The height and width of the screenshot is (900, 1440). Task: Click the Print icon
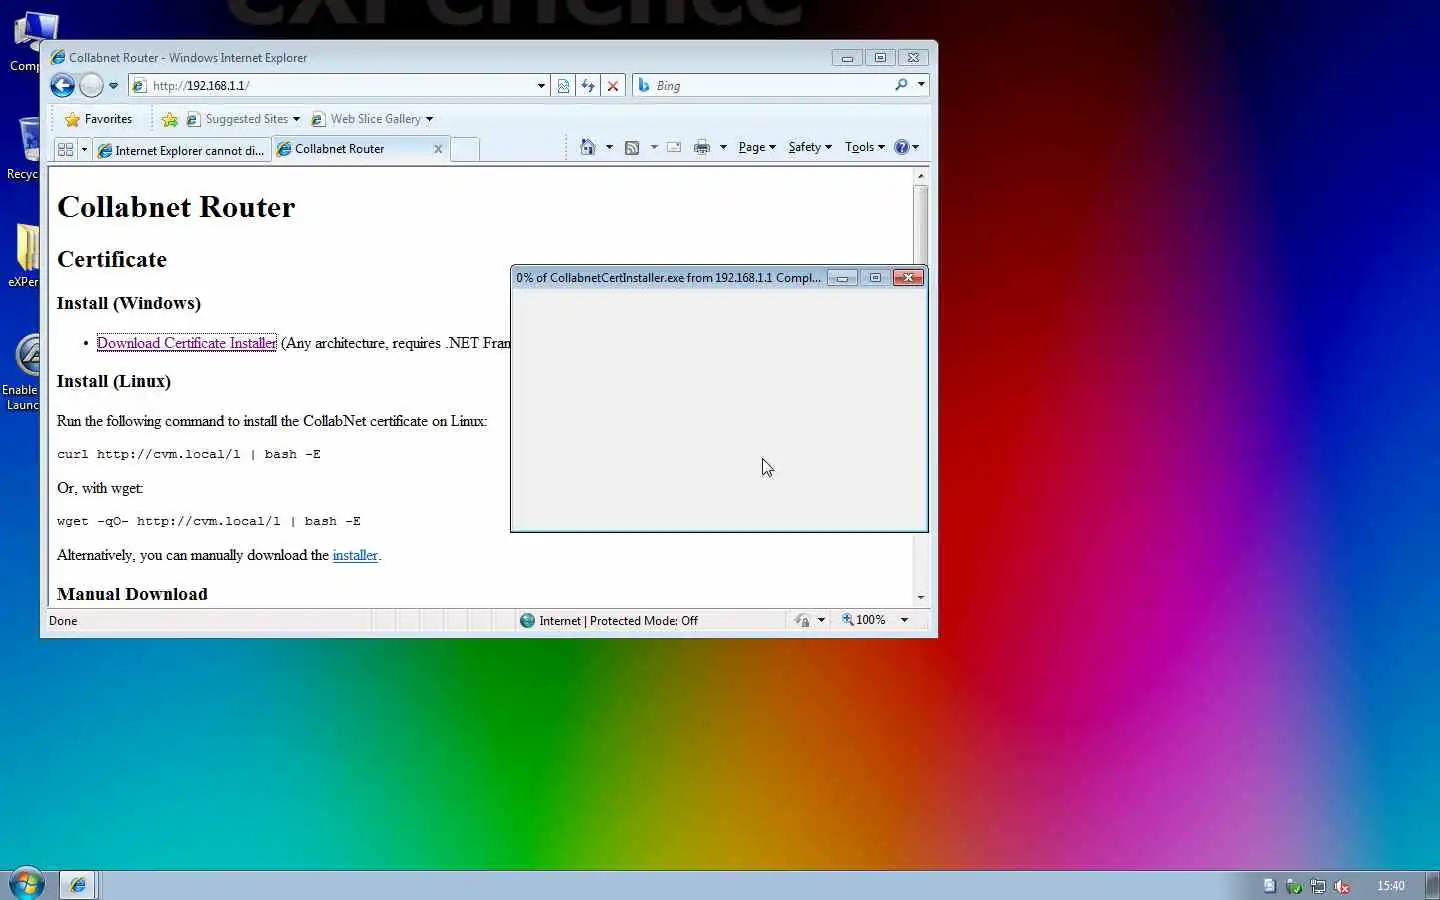click(702, 147)
